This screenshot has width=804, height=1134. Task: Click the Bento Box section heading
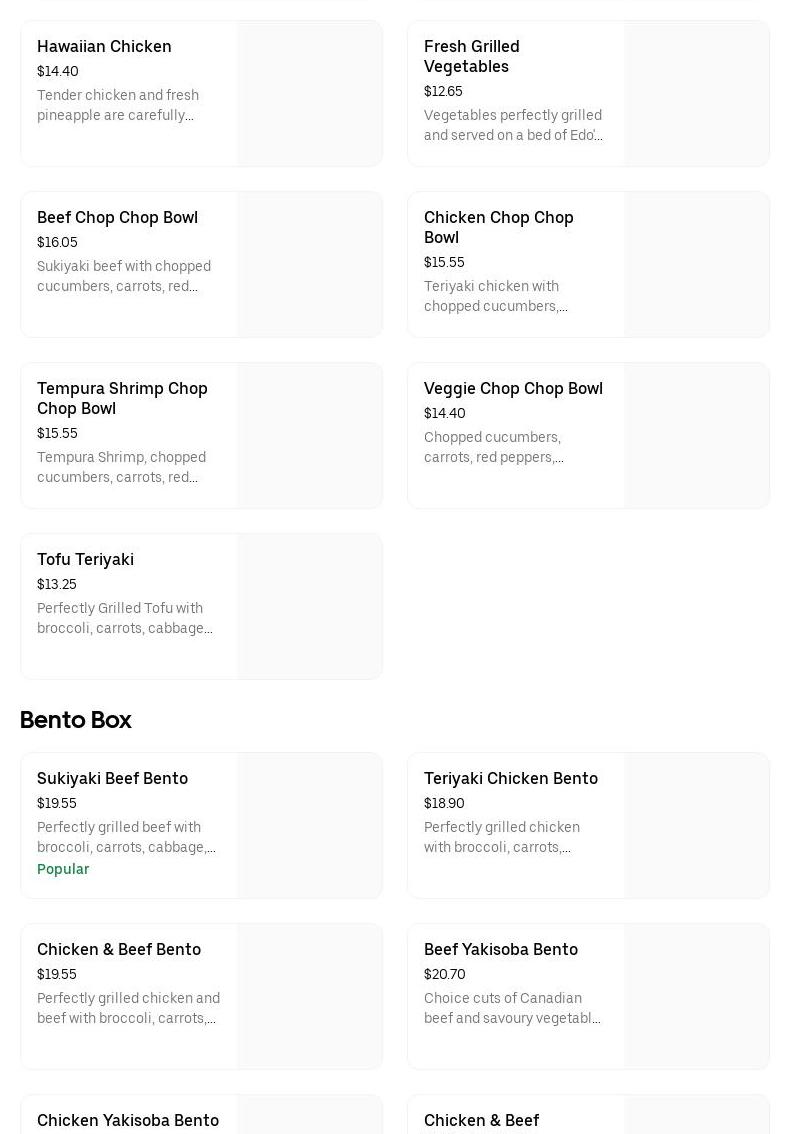point(76,720)
